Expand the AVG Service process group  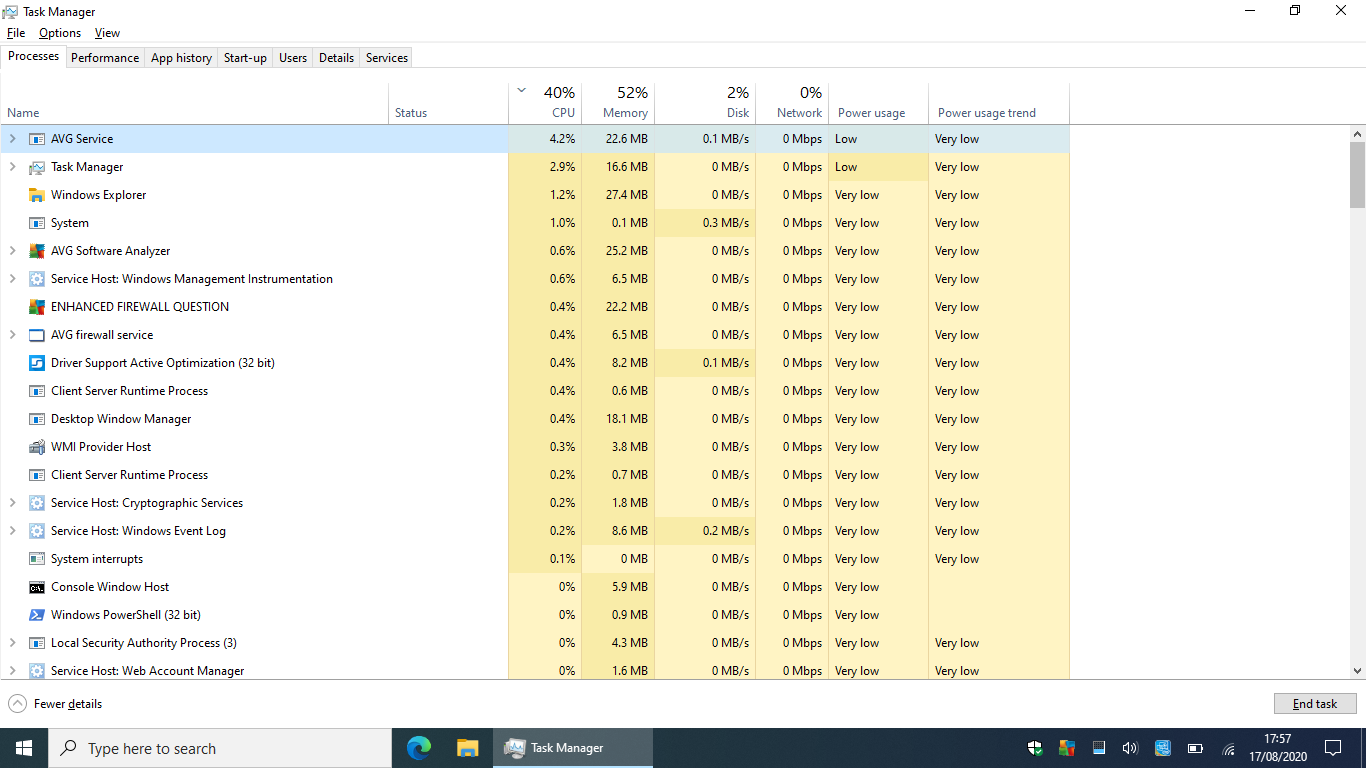point(13,139)
